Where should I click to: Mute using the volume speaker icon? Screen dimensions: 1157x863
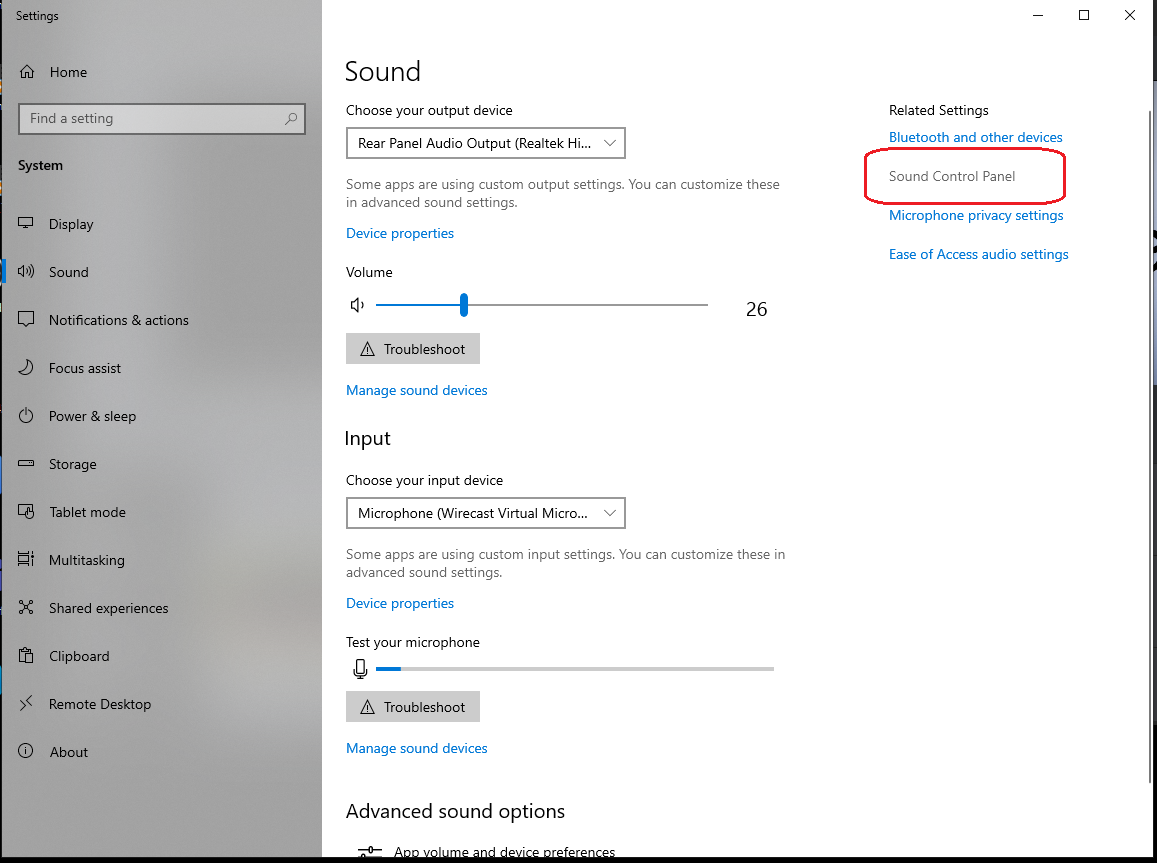[x=357, y=305]
